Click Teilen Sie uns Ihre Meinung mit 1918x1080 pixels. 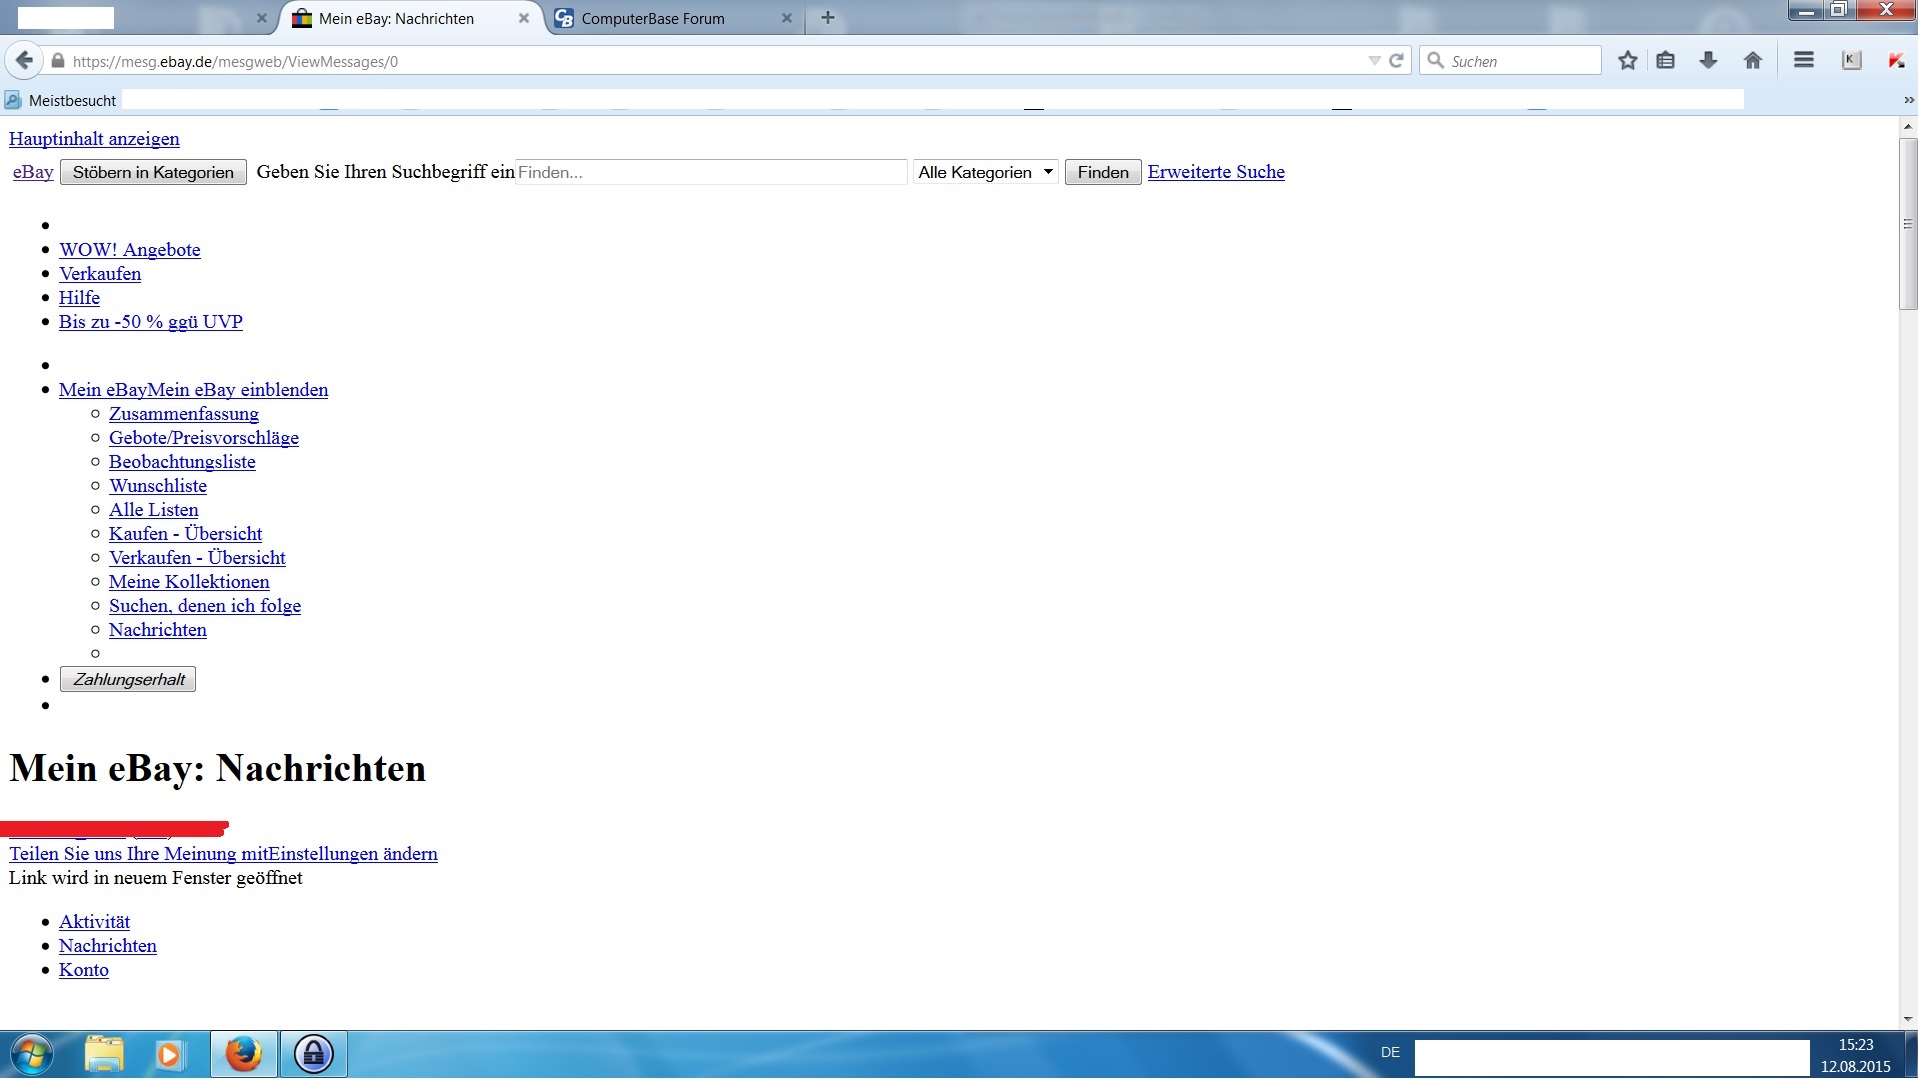click(x=138, y=854)
